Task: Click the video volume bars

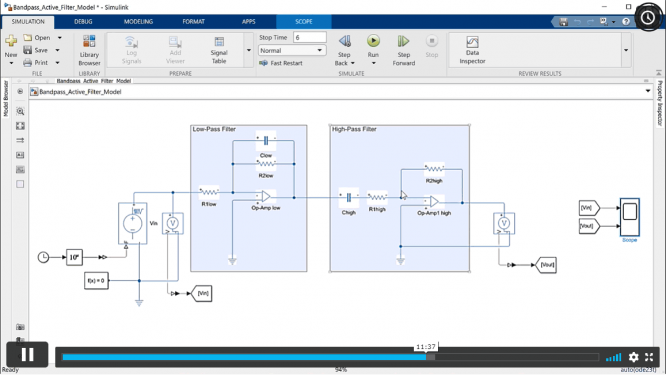Action: point(614,357)
